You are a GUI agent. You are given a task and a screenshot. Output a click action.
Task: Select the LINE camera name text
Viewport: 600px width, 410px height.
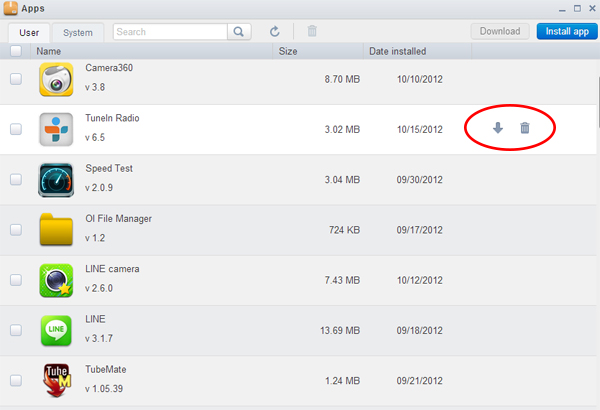click(x=112, y=269)
